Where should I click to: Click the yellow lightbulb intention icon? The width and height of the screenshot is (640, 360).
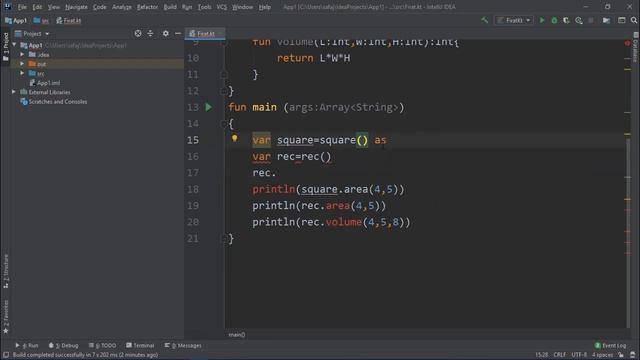point(235,138)
